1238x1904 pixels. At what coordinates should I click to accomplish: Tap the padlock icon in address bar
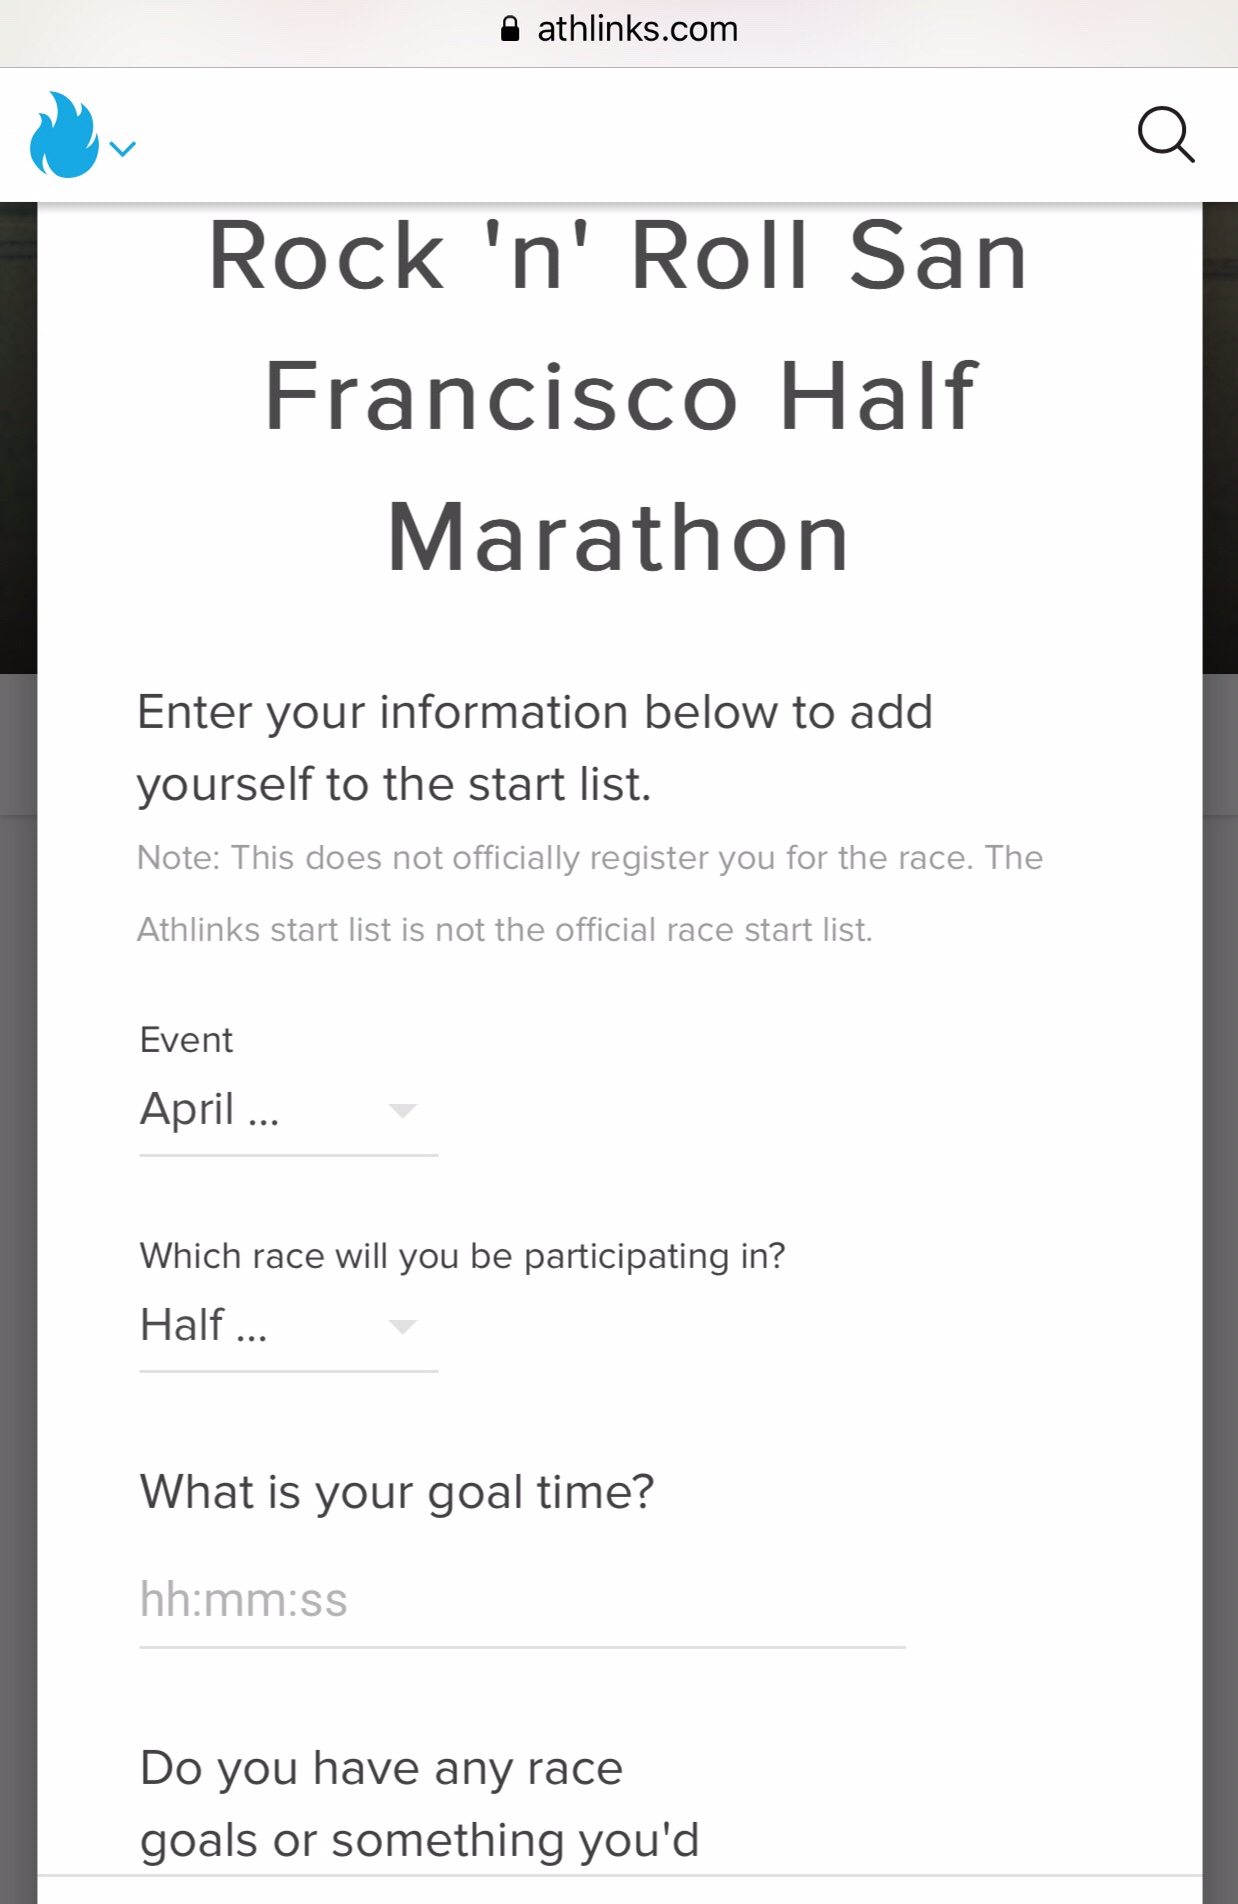(510, 29)
